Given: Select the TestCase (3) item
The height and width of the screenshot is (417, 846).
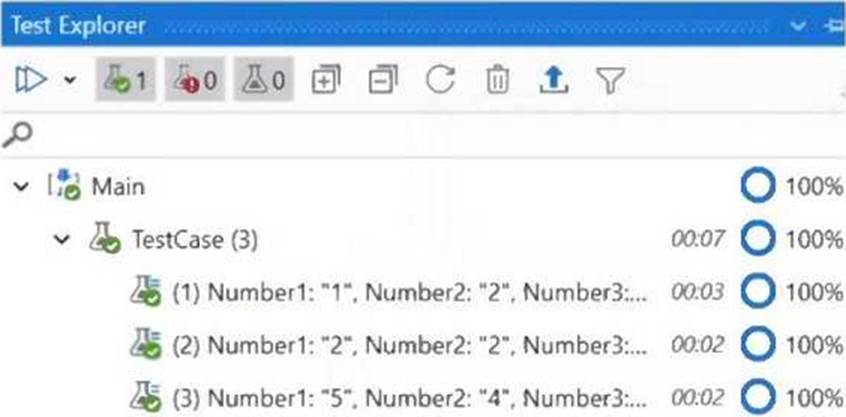Looking at the screenshot, I should [x=195, y=239].
